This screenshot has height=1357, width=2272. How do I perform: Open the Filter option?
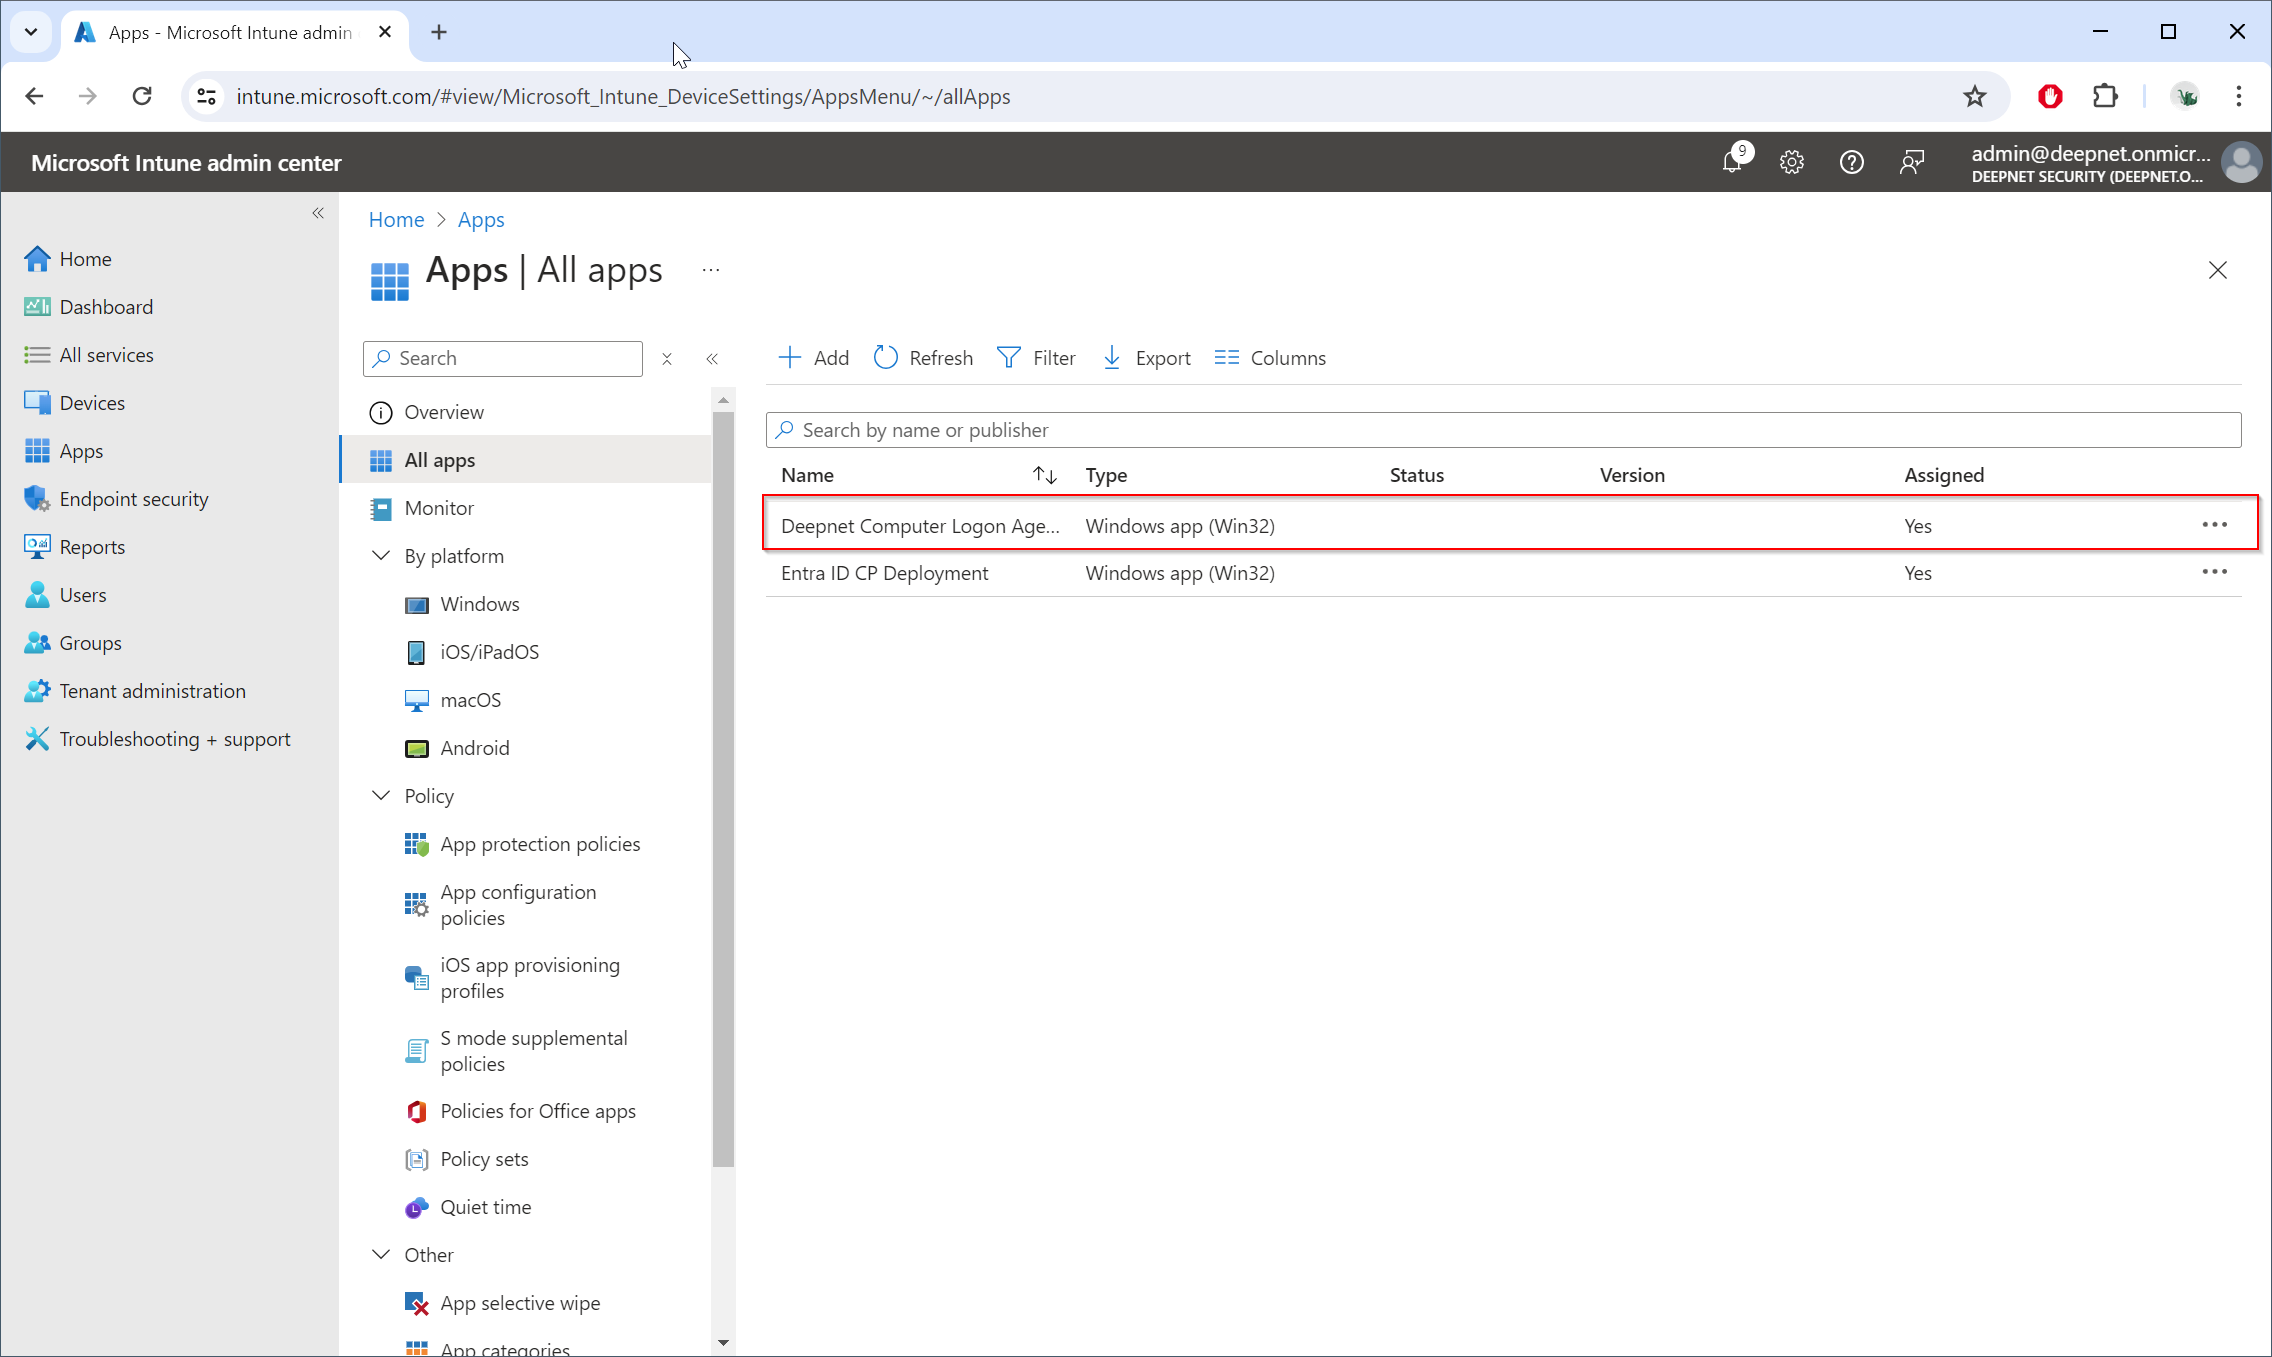(1036, 358)
